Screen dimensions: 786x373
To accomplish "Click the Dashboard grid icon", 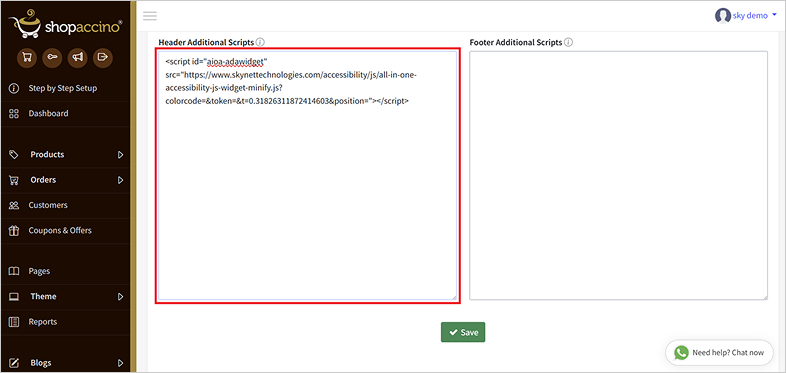I will coord(14,113).
